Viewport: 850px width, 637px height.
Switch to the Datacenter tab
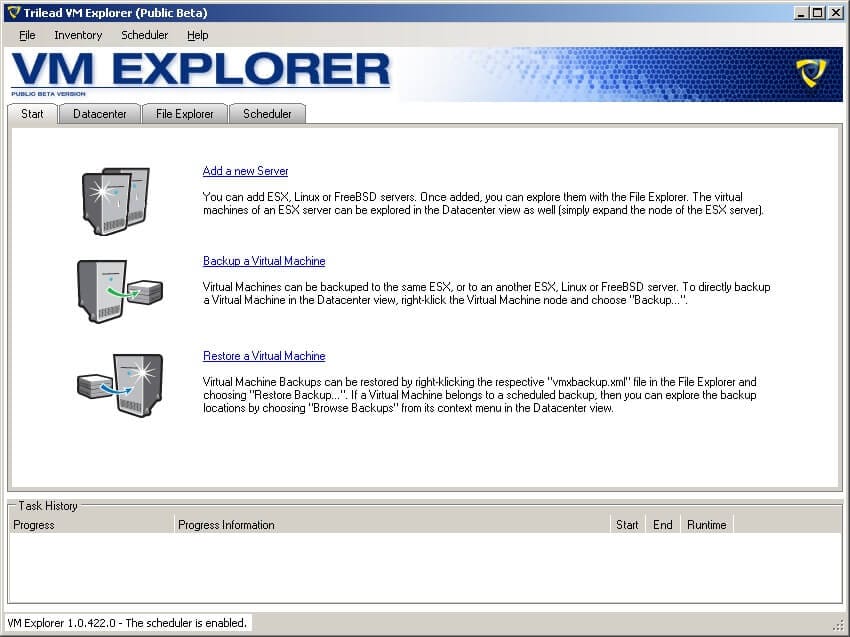(99, 114)
